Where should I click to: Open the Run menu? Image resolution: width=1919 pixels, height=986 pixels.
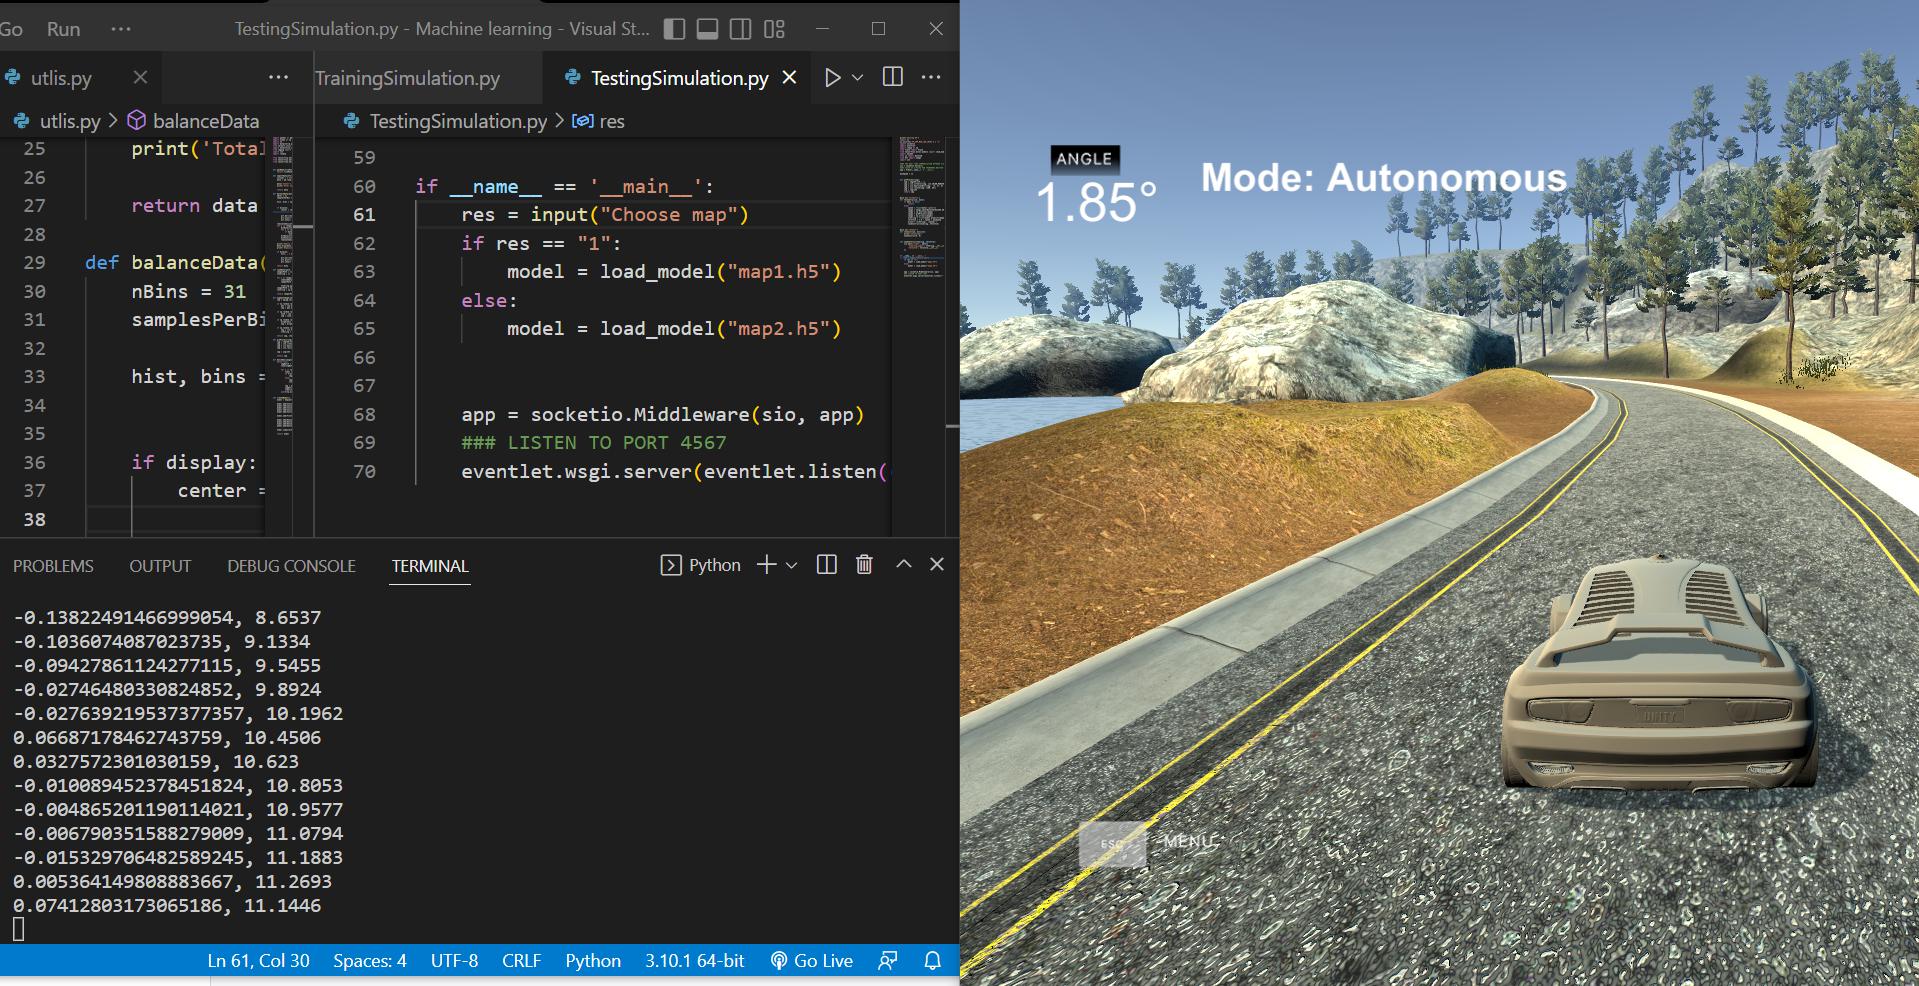[63, 29]
